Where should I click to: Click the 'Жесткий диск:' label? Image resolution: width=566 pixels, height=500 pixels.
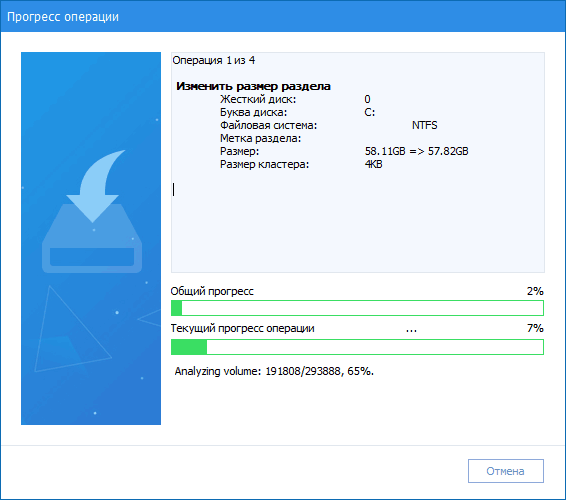(258, 99)
